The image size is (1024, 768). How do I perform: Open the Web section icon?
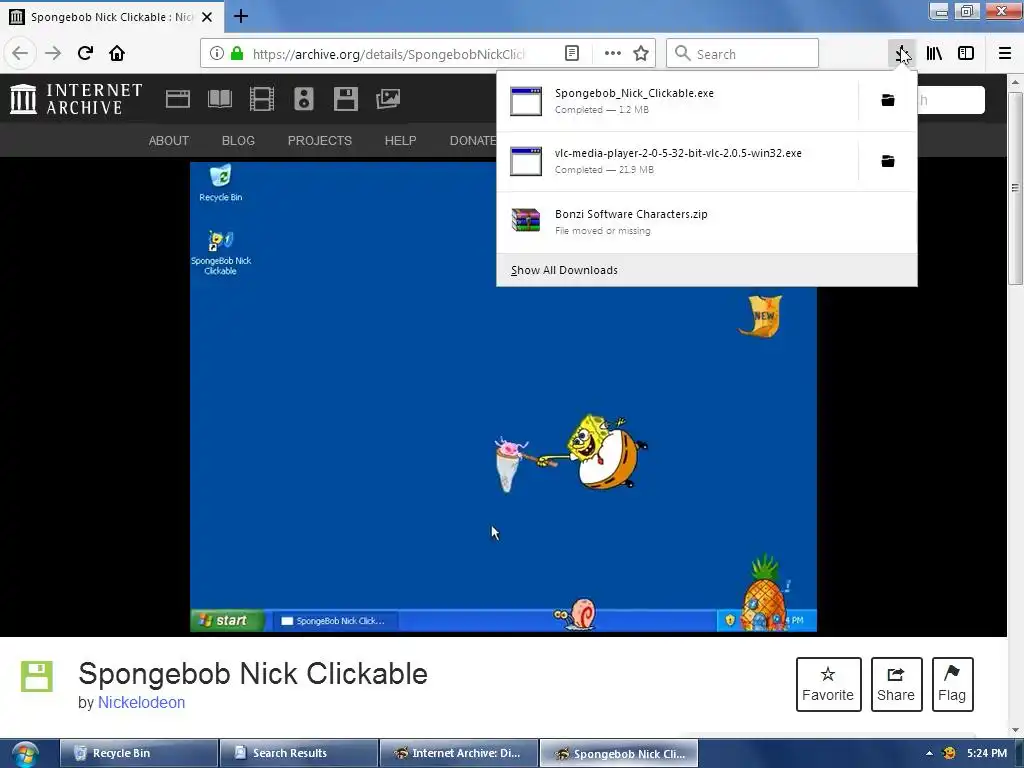point(178,99)
